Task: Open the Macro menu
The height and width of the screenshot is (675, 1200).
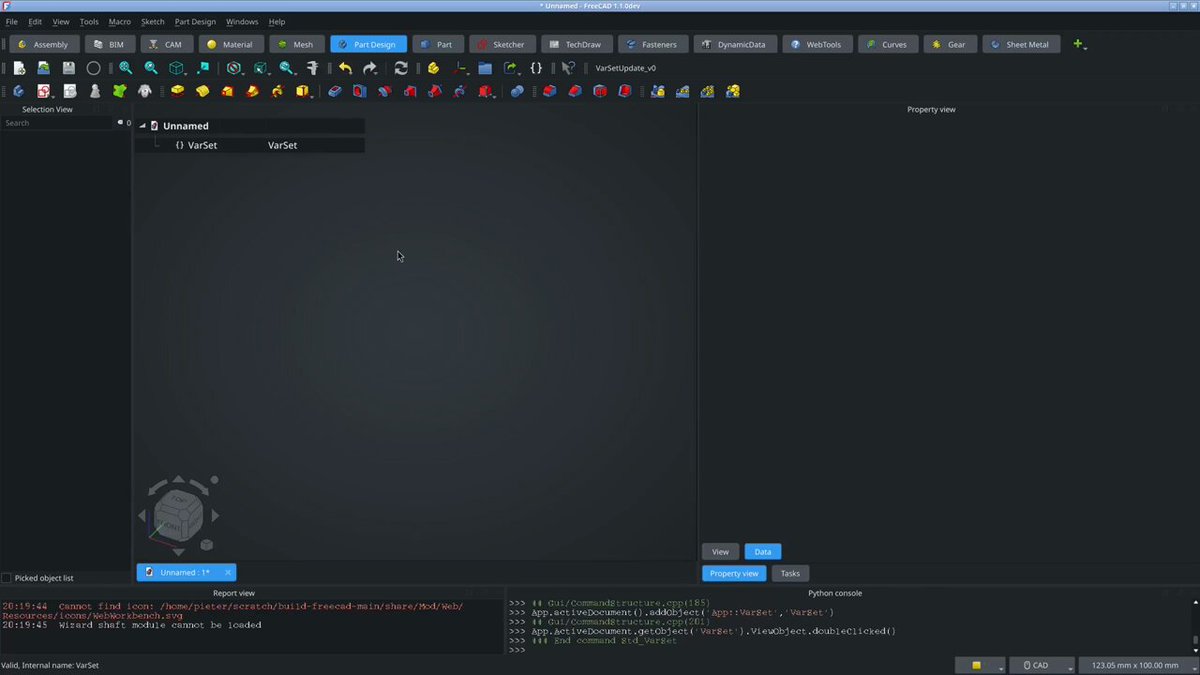Action: pyautogui.click(x=119, y=21)
